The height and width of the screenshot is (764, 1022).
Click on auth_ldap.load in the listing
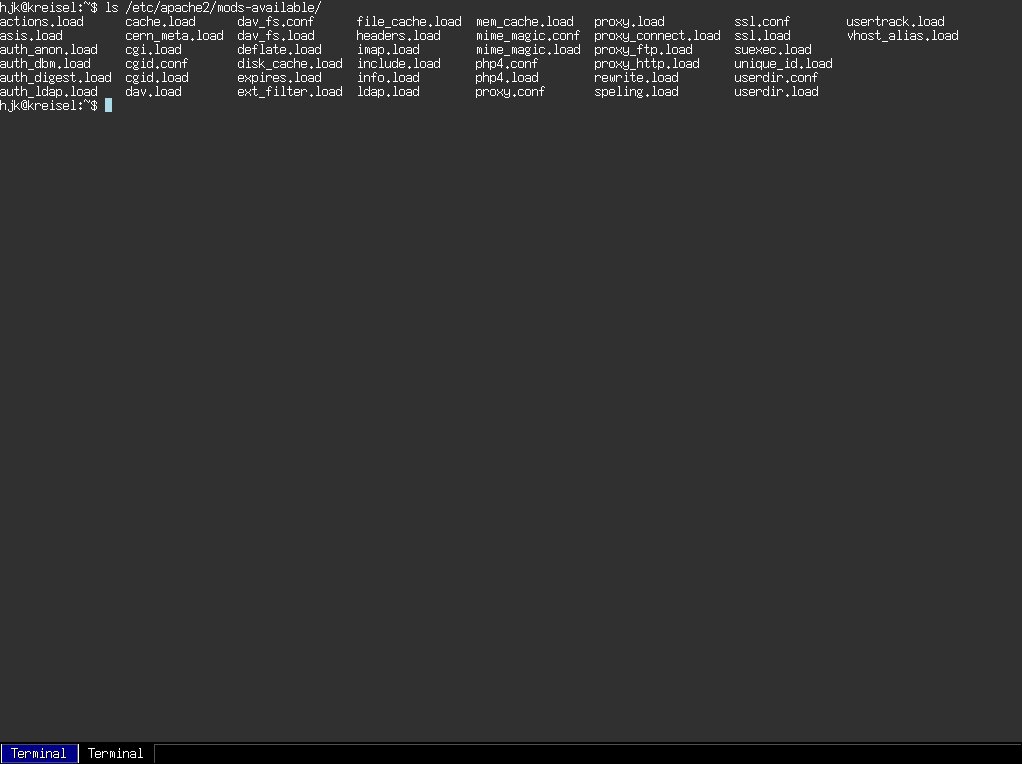point(49,91)
